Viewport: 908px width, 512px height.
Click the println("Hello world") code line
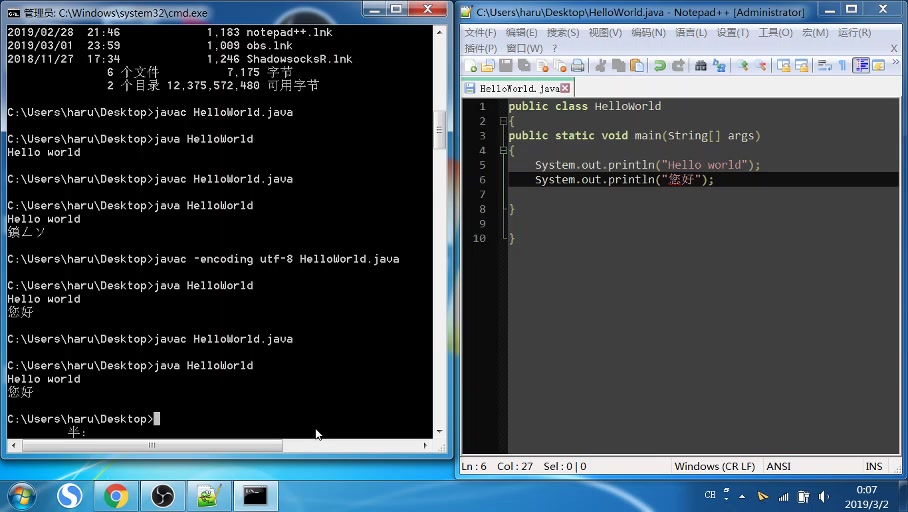tap(647, 165)
